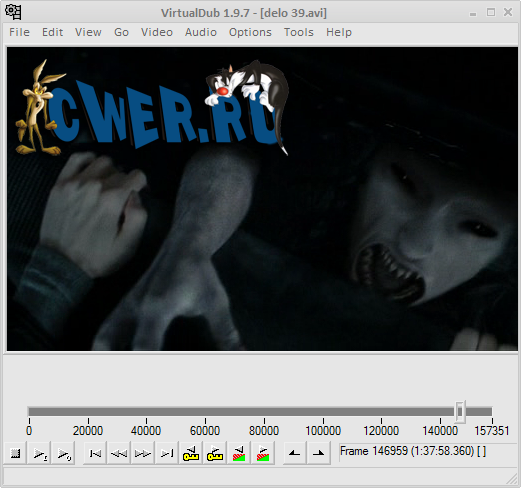Step backward one frame
Image resolution: width=521 pixels, height=488 pixels.
119,453
